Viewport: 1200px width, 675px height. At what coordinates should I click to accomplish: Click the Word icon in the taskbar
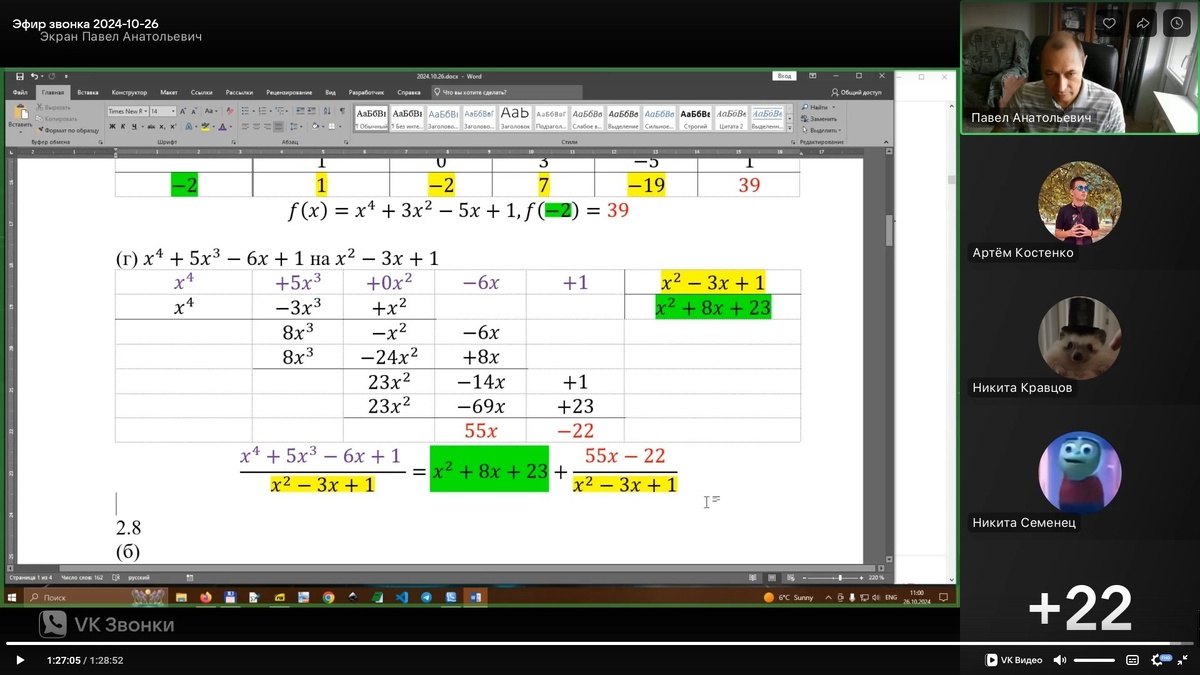pyautogui.click(x=475, y=597)
